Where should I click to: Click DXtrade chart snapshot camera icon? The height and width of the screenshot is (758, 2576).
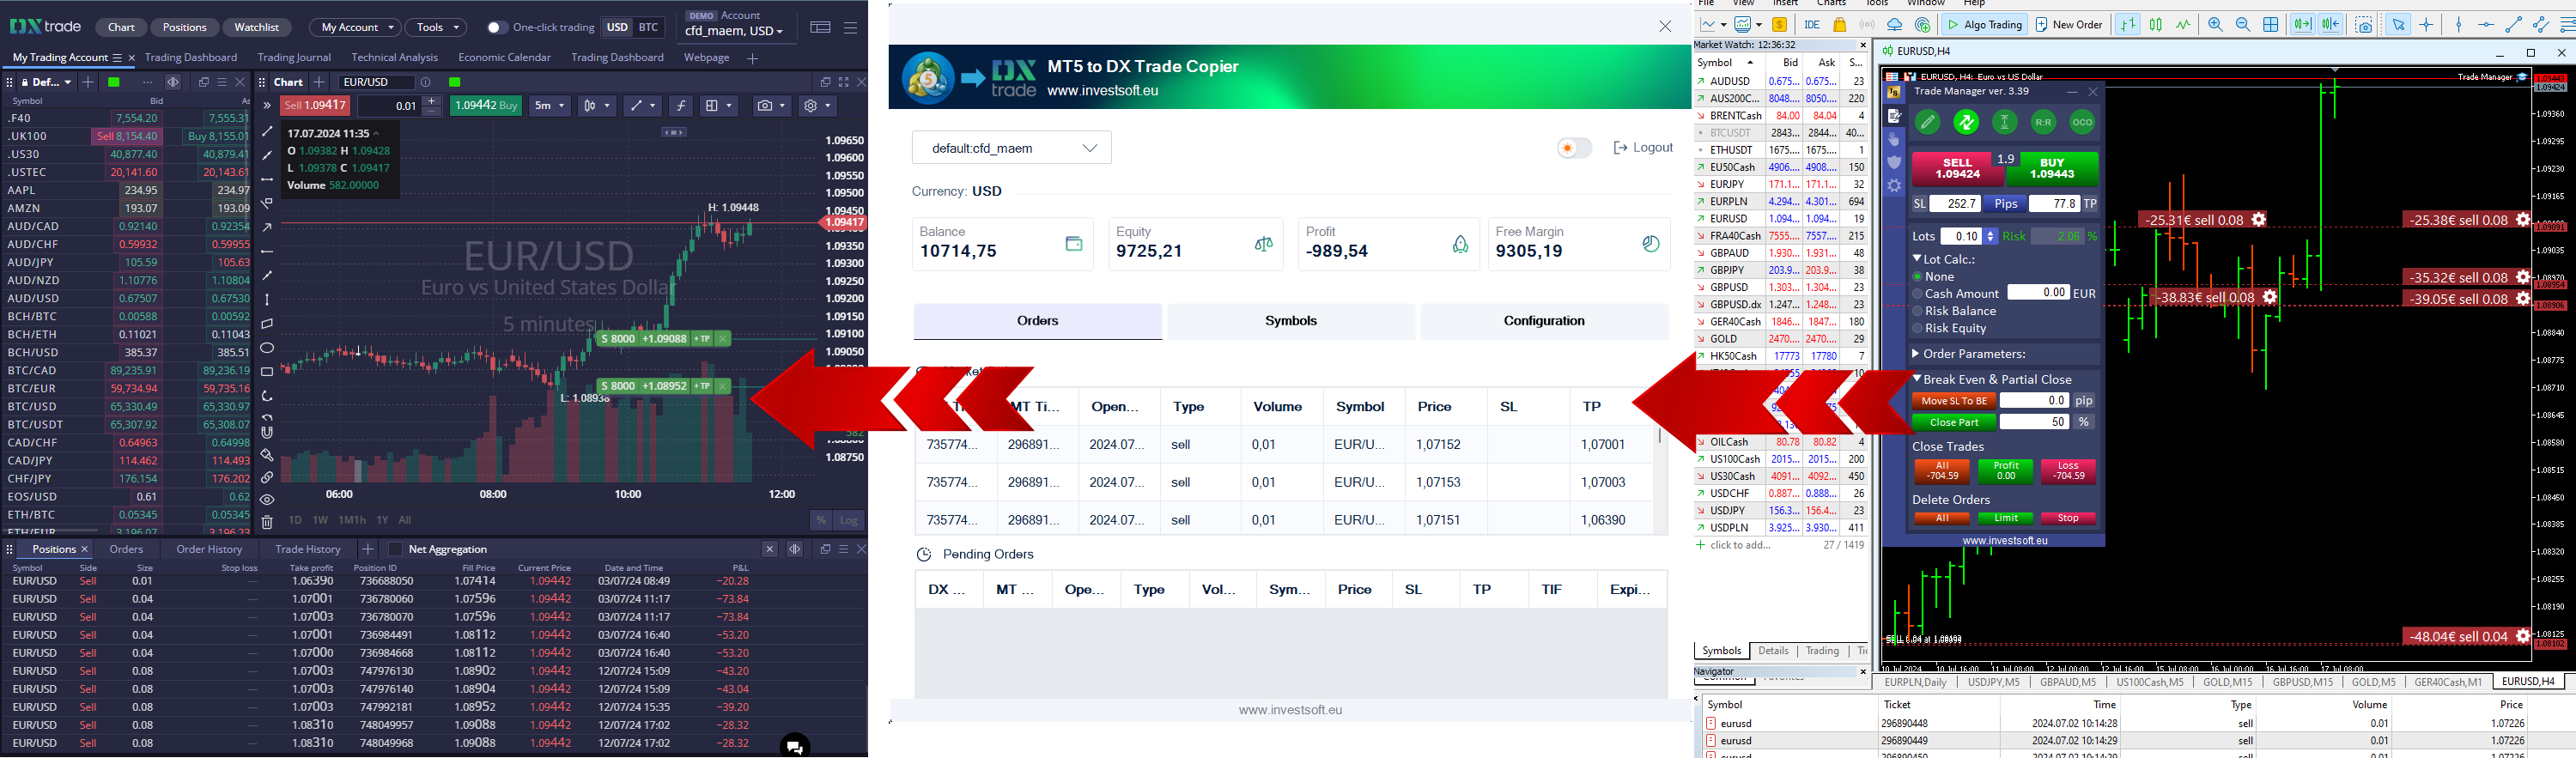764,106
